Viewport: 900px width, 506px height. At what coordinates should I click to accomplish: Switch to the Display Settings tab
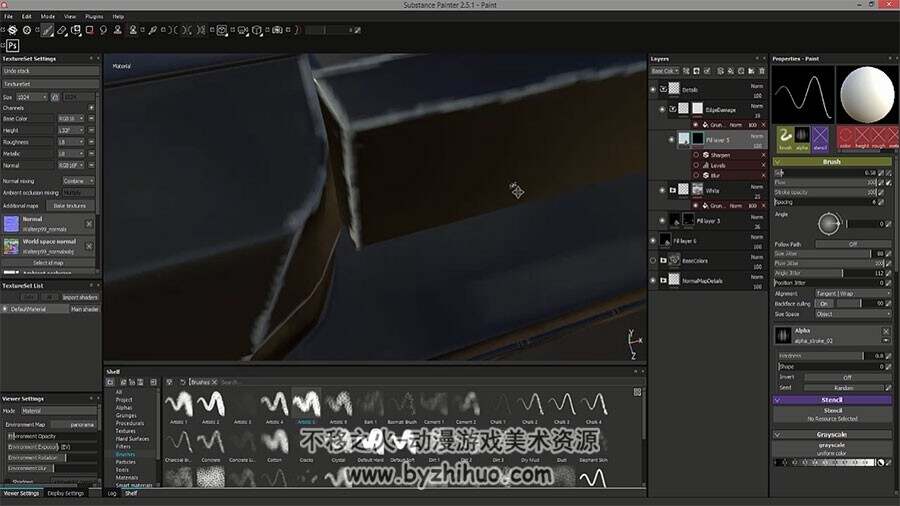(x=65, y=493)
